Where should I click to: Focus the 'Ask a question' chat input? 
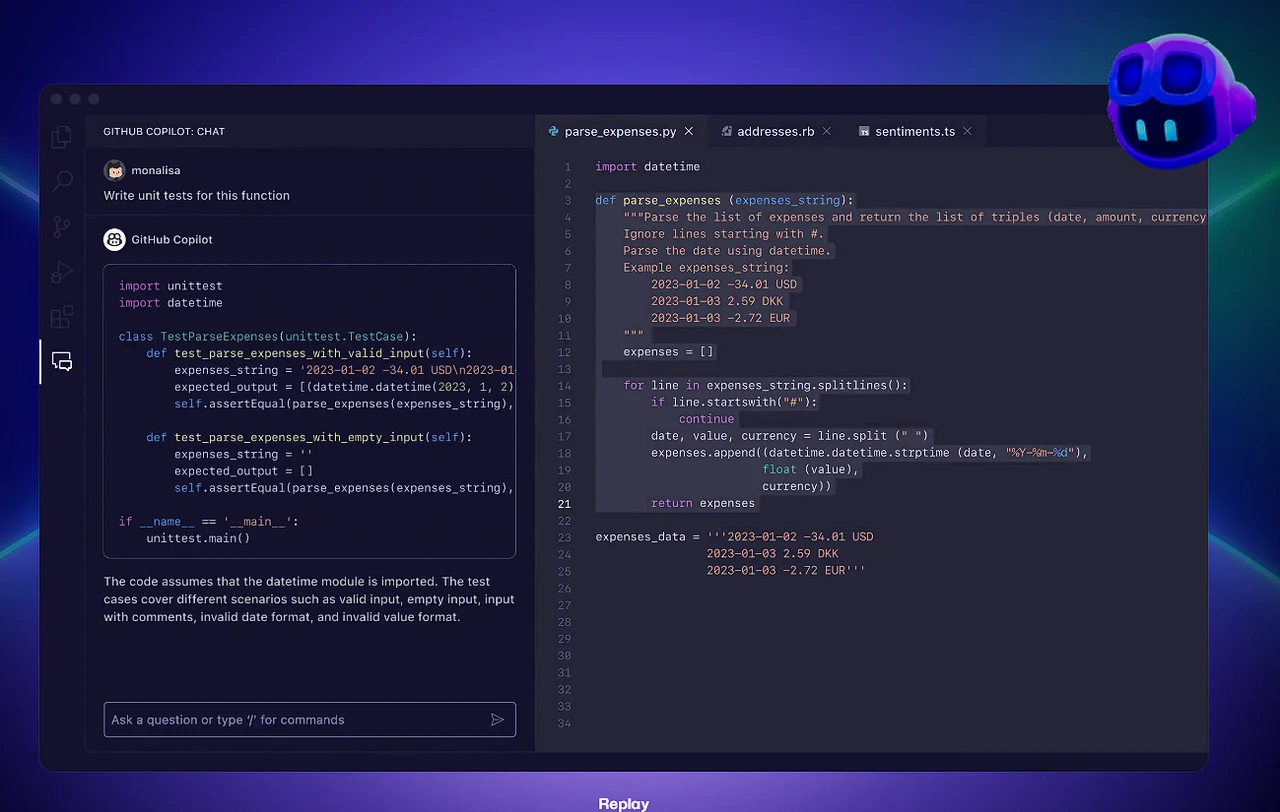310,720
